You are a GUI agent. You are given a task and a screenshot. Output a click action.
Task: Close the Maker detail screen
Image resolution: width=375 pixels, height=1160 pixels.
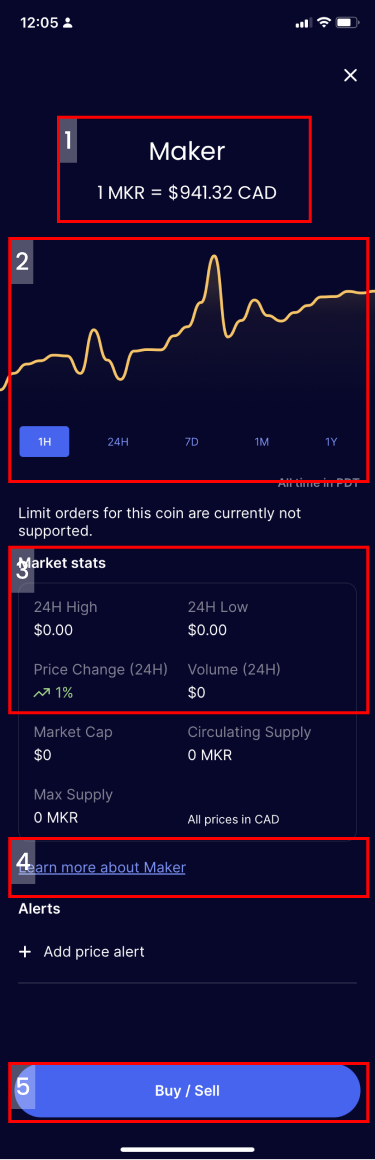(x=351, y=75)
